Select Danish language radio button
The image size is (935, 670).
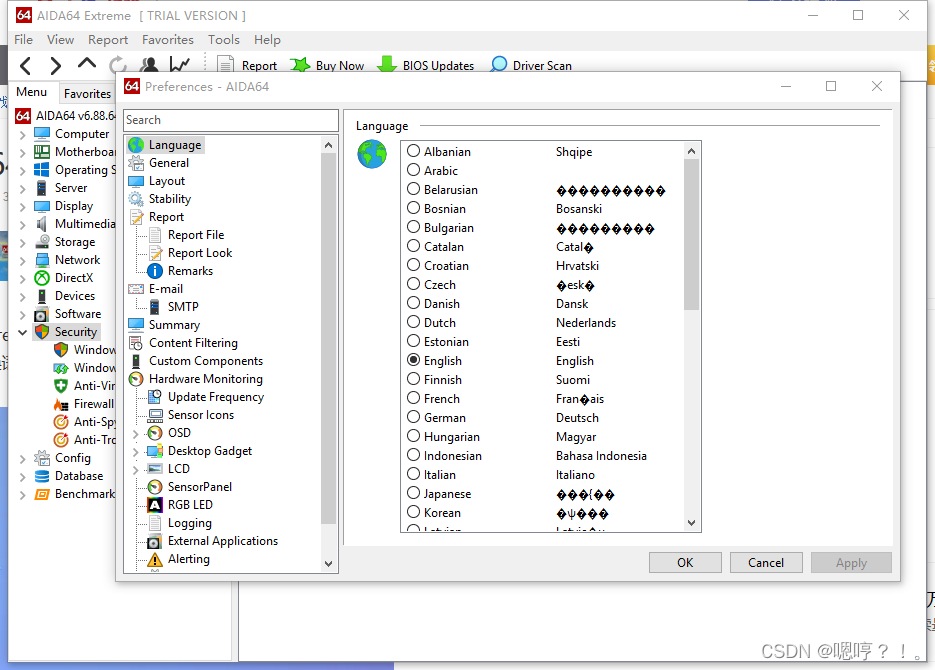click(x=413, y=303)
